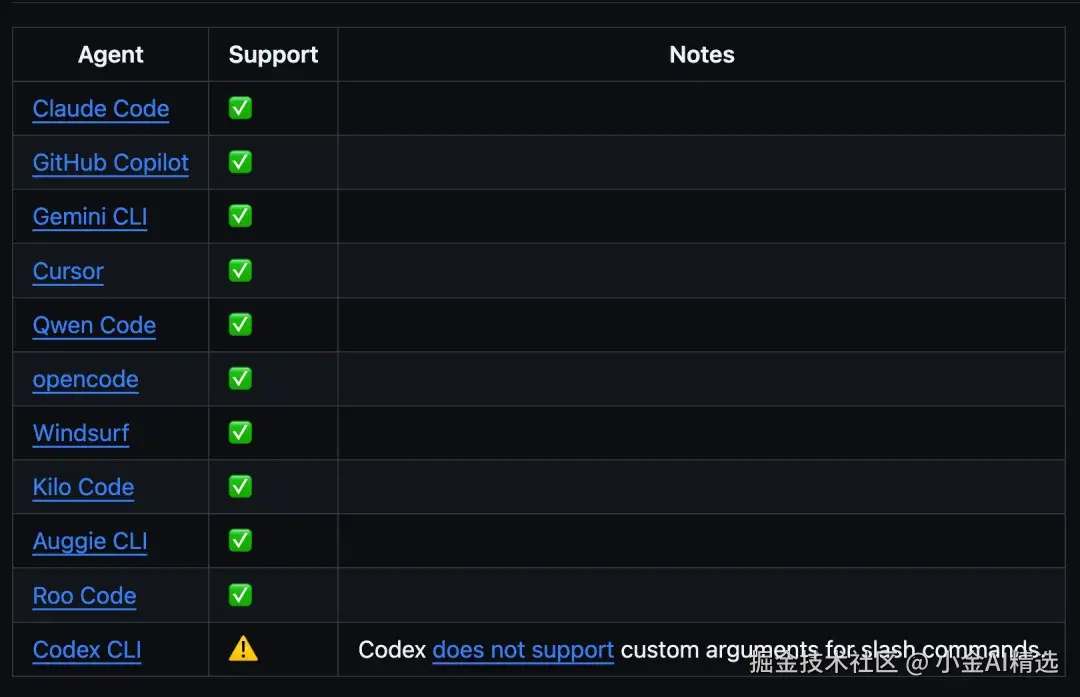The image size is (1080, 697).
Task: Click the Cursor row support checkmark
Action: pyautogui.click(x=240, y=270)
